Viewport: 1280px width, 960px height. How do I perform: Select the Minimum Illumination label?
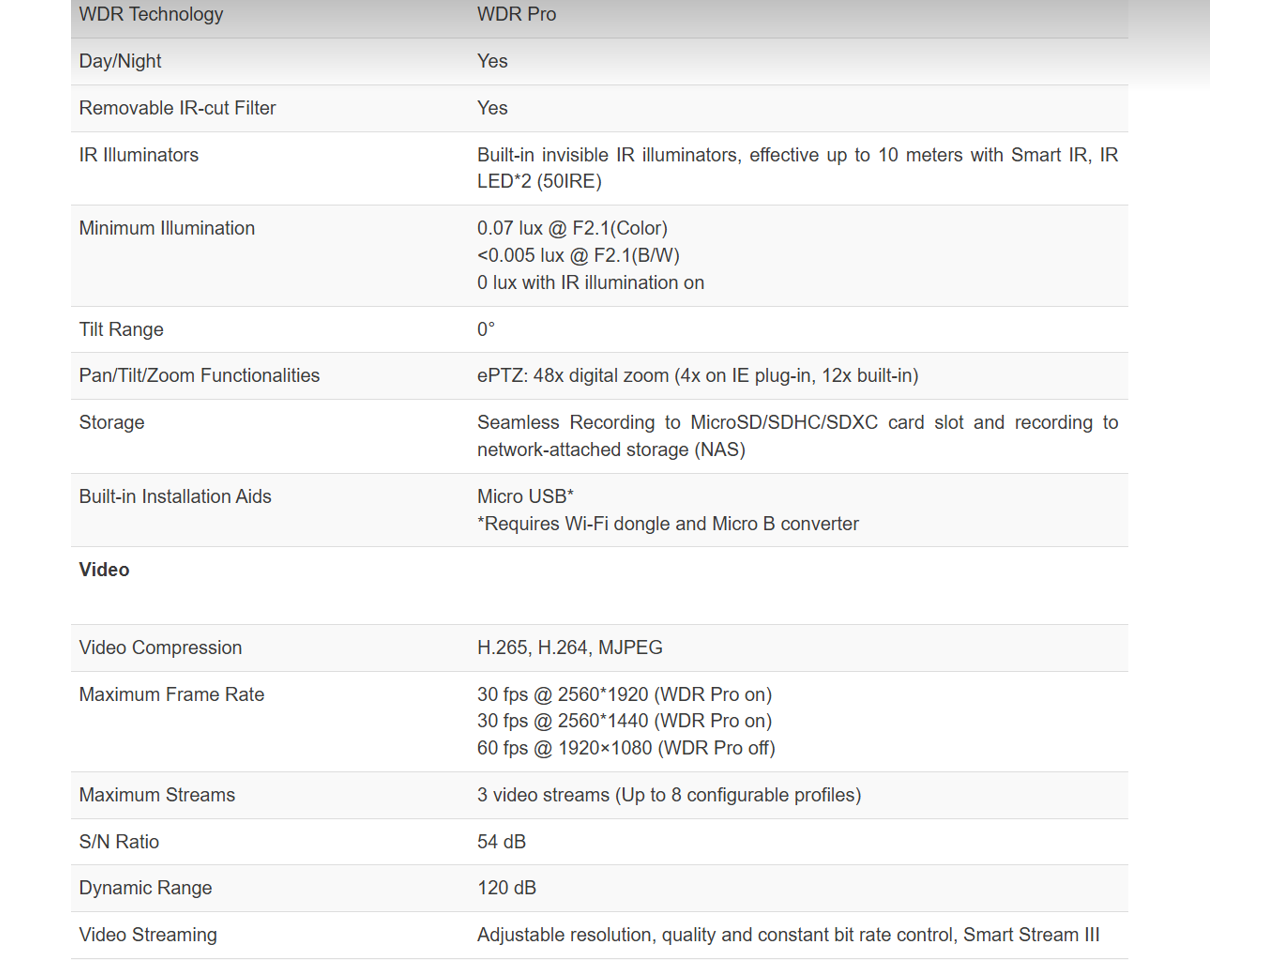[167, 228]
